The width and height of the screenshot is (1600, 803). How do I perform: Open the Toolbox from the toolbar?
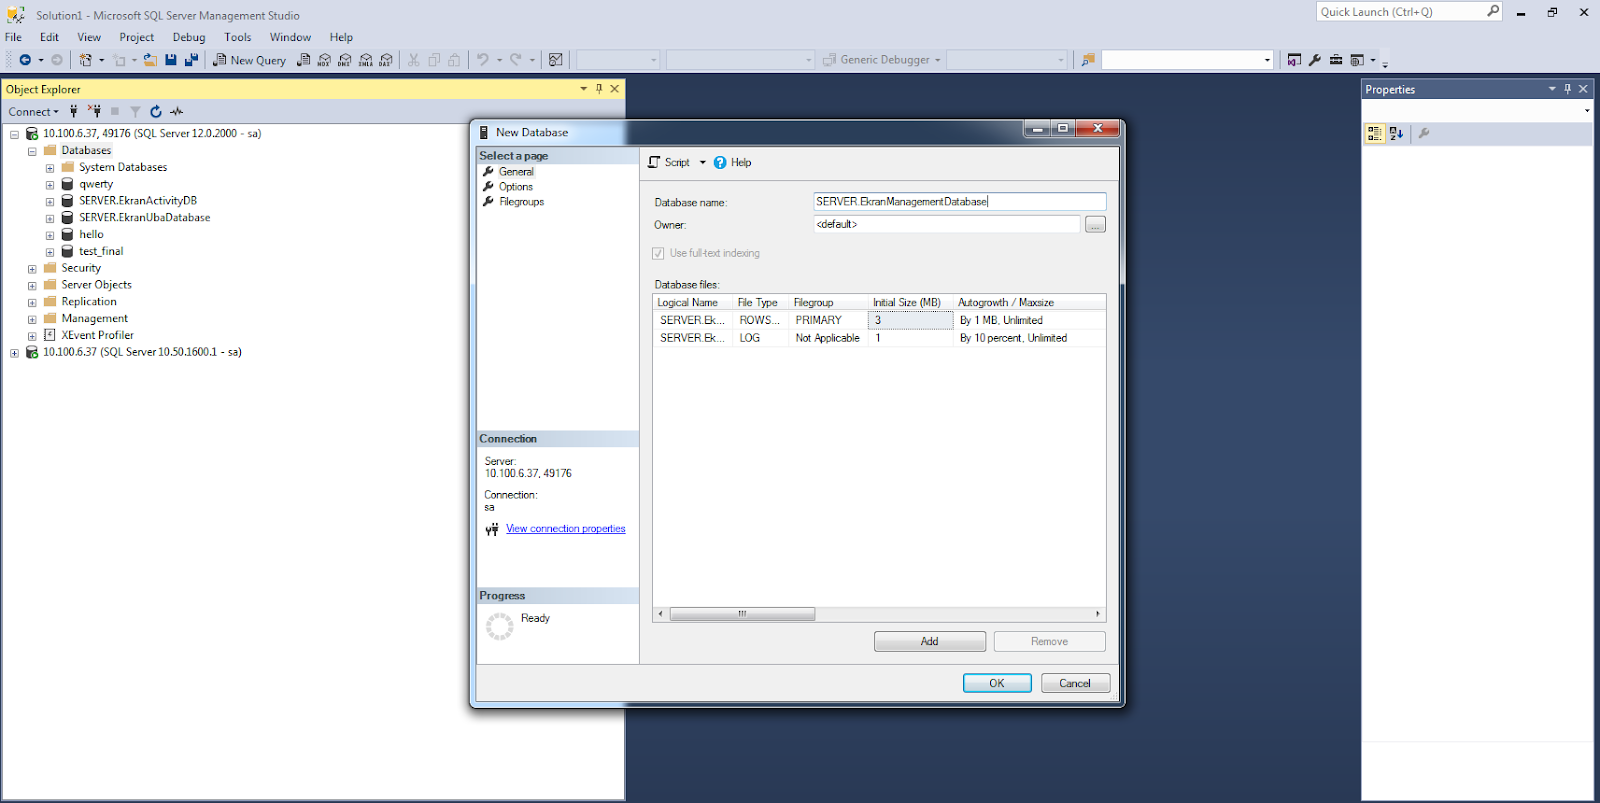pos(1336,60)
